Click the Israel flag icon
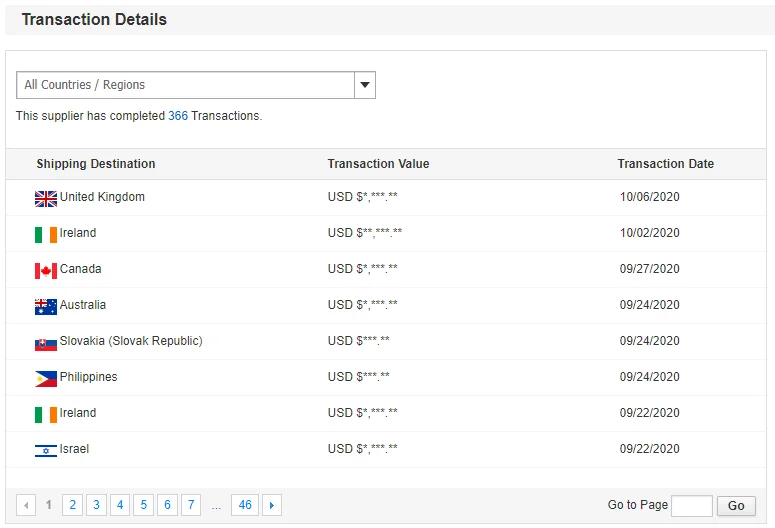This screenshot has width=775, height=528. pyautogui.click(x=46, y=451)
